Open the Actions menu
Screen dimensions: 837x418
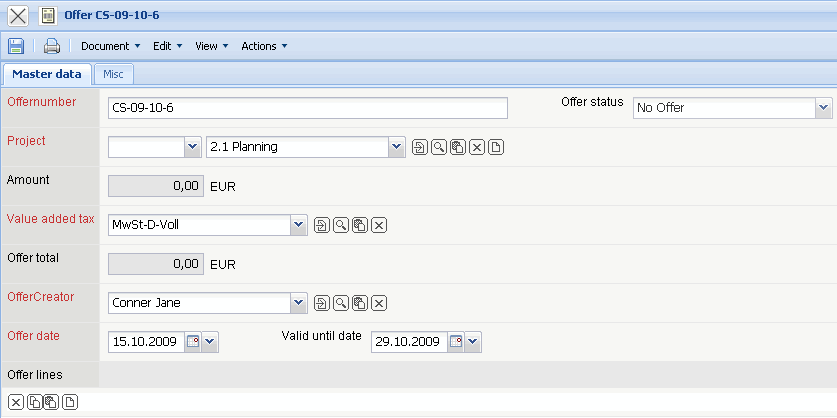[264, 46]
